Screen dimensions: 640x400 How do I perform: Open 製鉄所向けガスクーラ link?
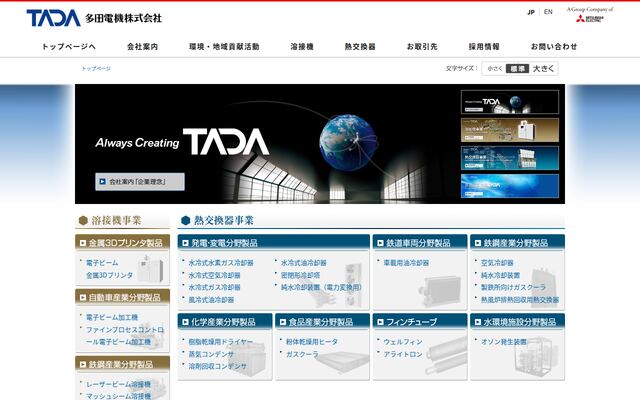513,287
